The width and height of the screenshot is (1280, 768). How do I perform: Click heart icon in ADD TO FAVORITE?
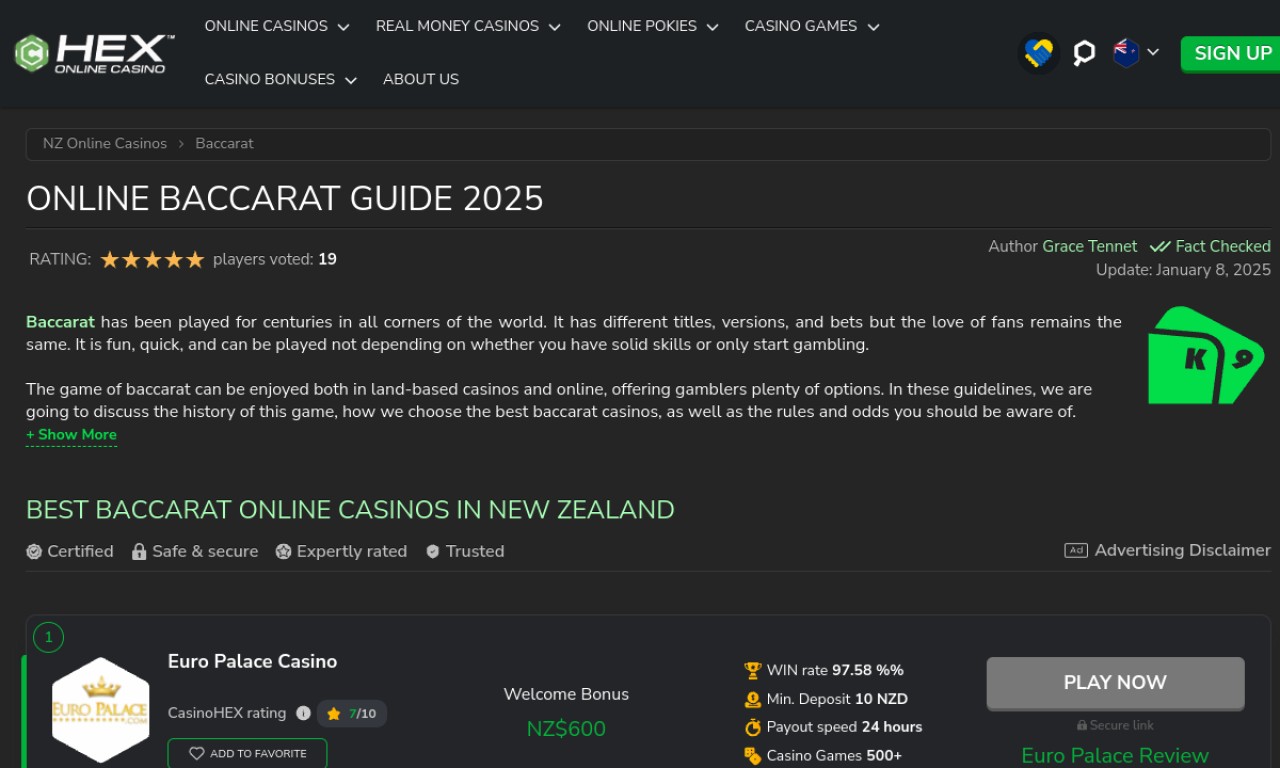coord(196,753)
